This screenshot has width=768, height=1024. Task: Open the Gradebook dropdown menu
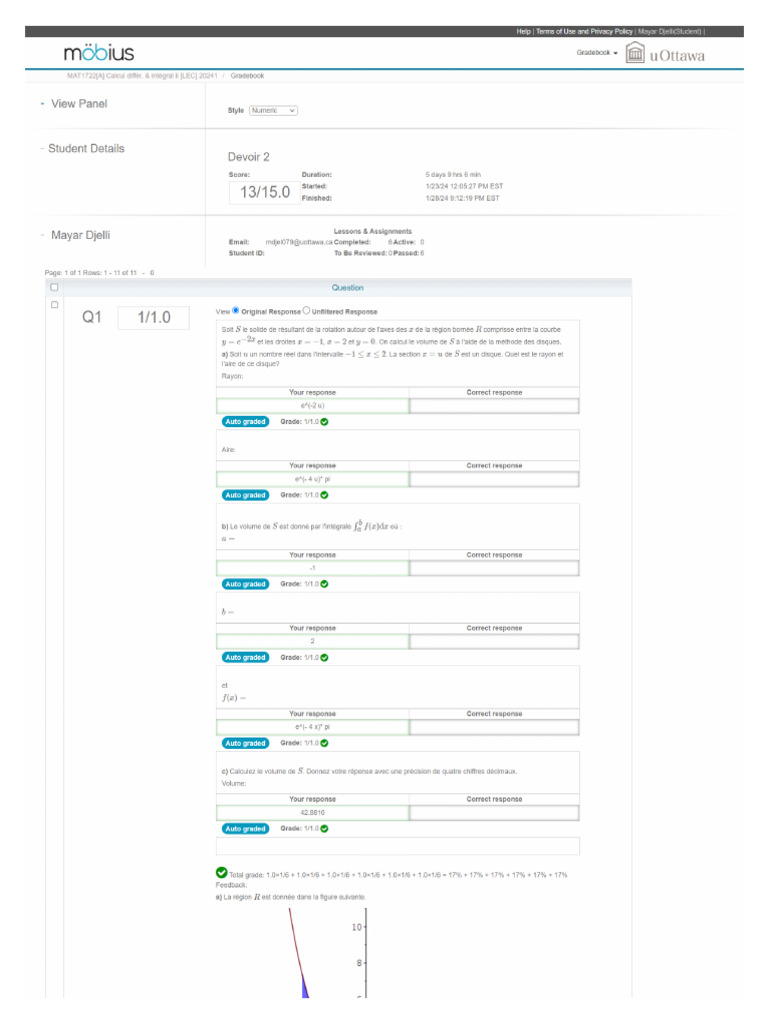tap(597, 53)
